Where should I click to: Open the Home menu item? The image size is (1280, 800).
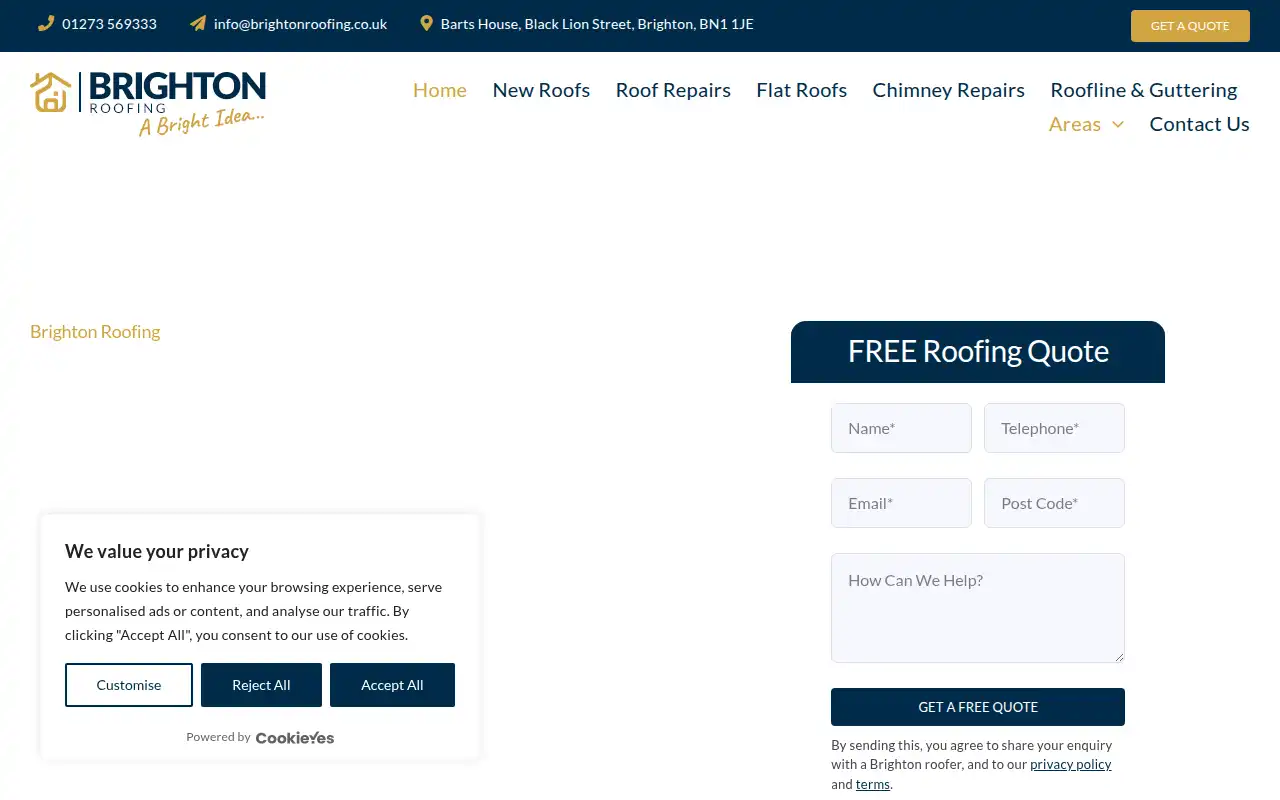[x=440, y=90]
